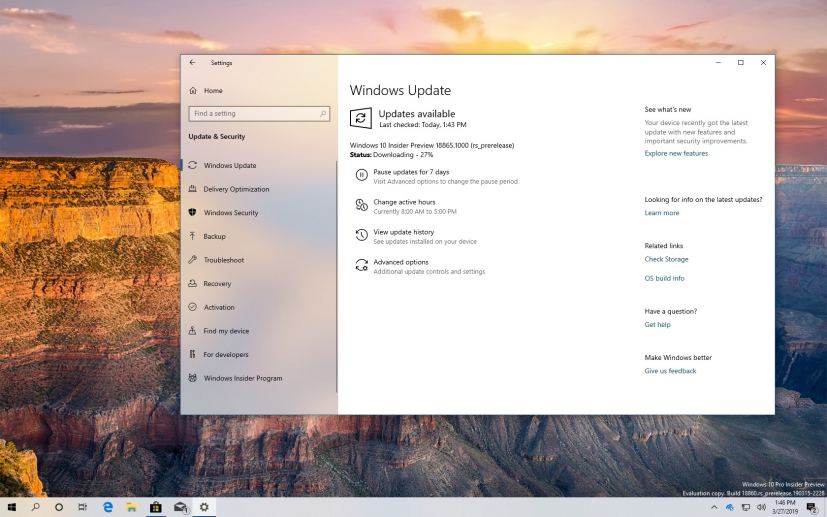Click the Backup upload arrow icon
827x517 pixels.
[193, 236]
